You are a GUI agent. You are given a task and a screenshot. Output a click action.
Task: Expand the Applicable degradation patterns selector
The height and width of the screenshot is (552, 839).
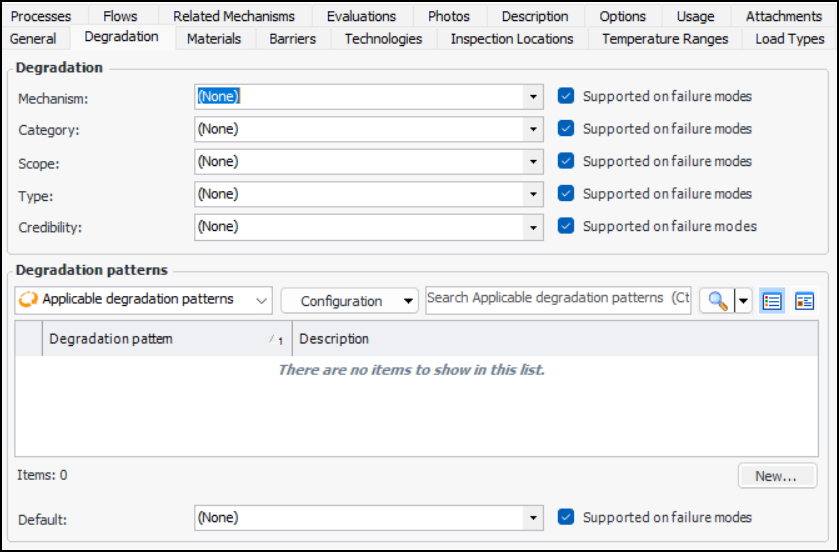click(x=262, y=299)
